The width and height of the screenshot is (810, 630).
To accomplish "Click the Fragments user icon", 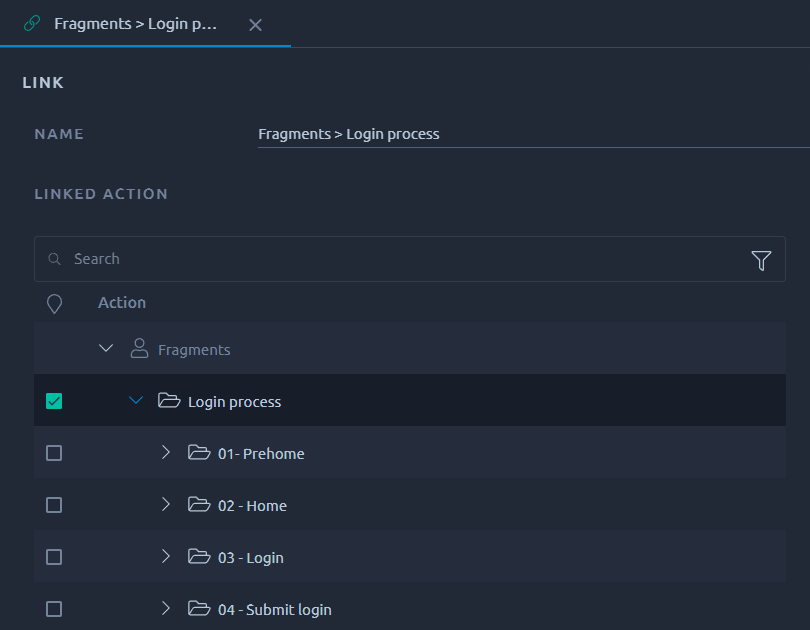I will [139, 349].
